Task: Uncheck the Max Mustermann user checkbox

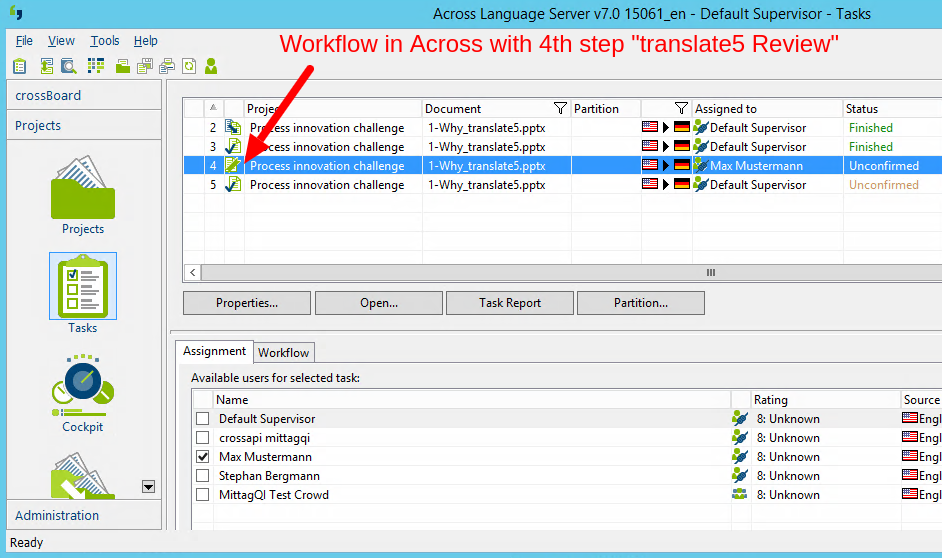Action: pyautogui.click(x=203, y=456)
